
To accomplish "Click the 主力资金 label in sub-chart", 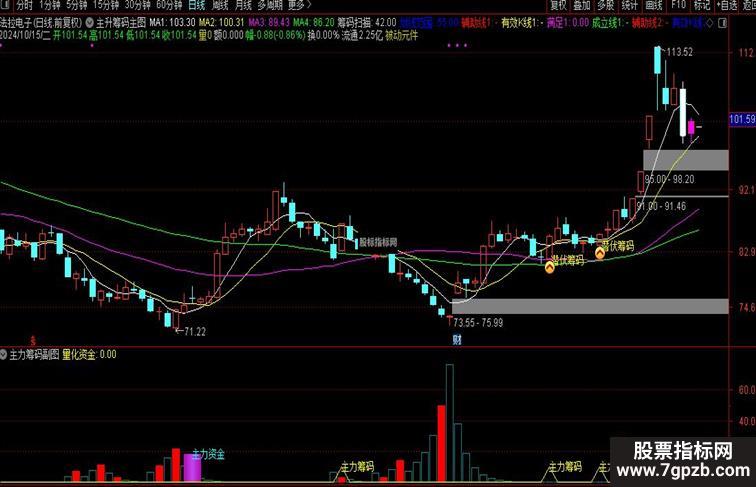I will coord(208,454).
